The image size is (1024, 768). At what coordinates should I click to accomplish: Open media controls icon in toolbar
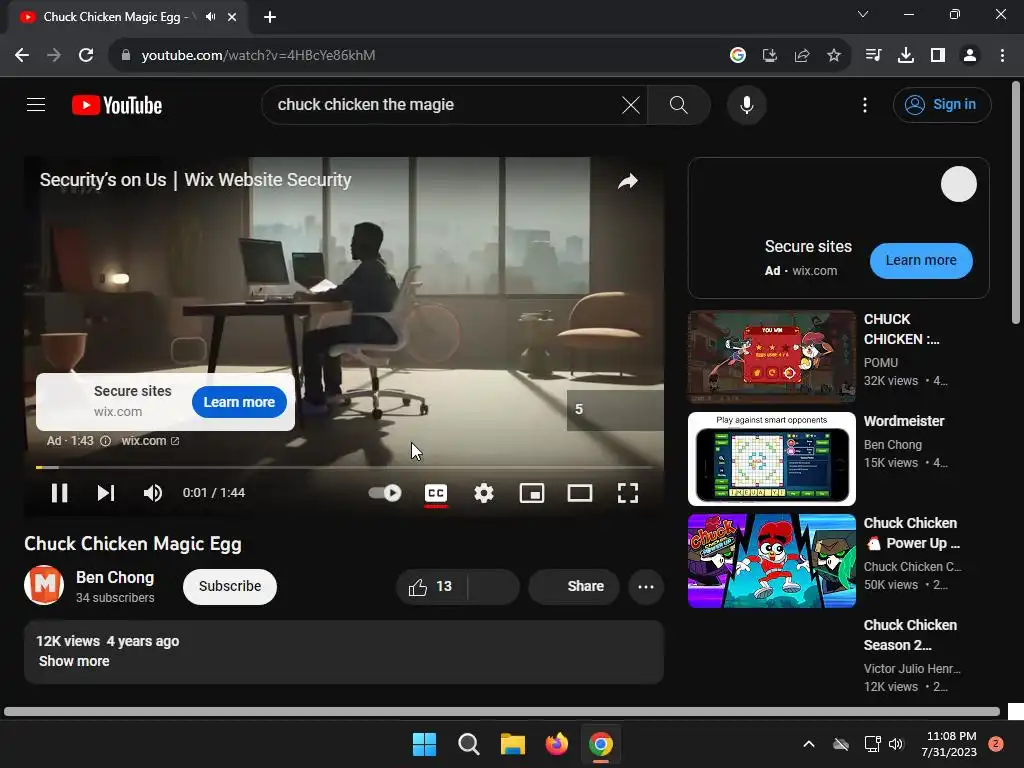[873, 56]
